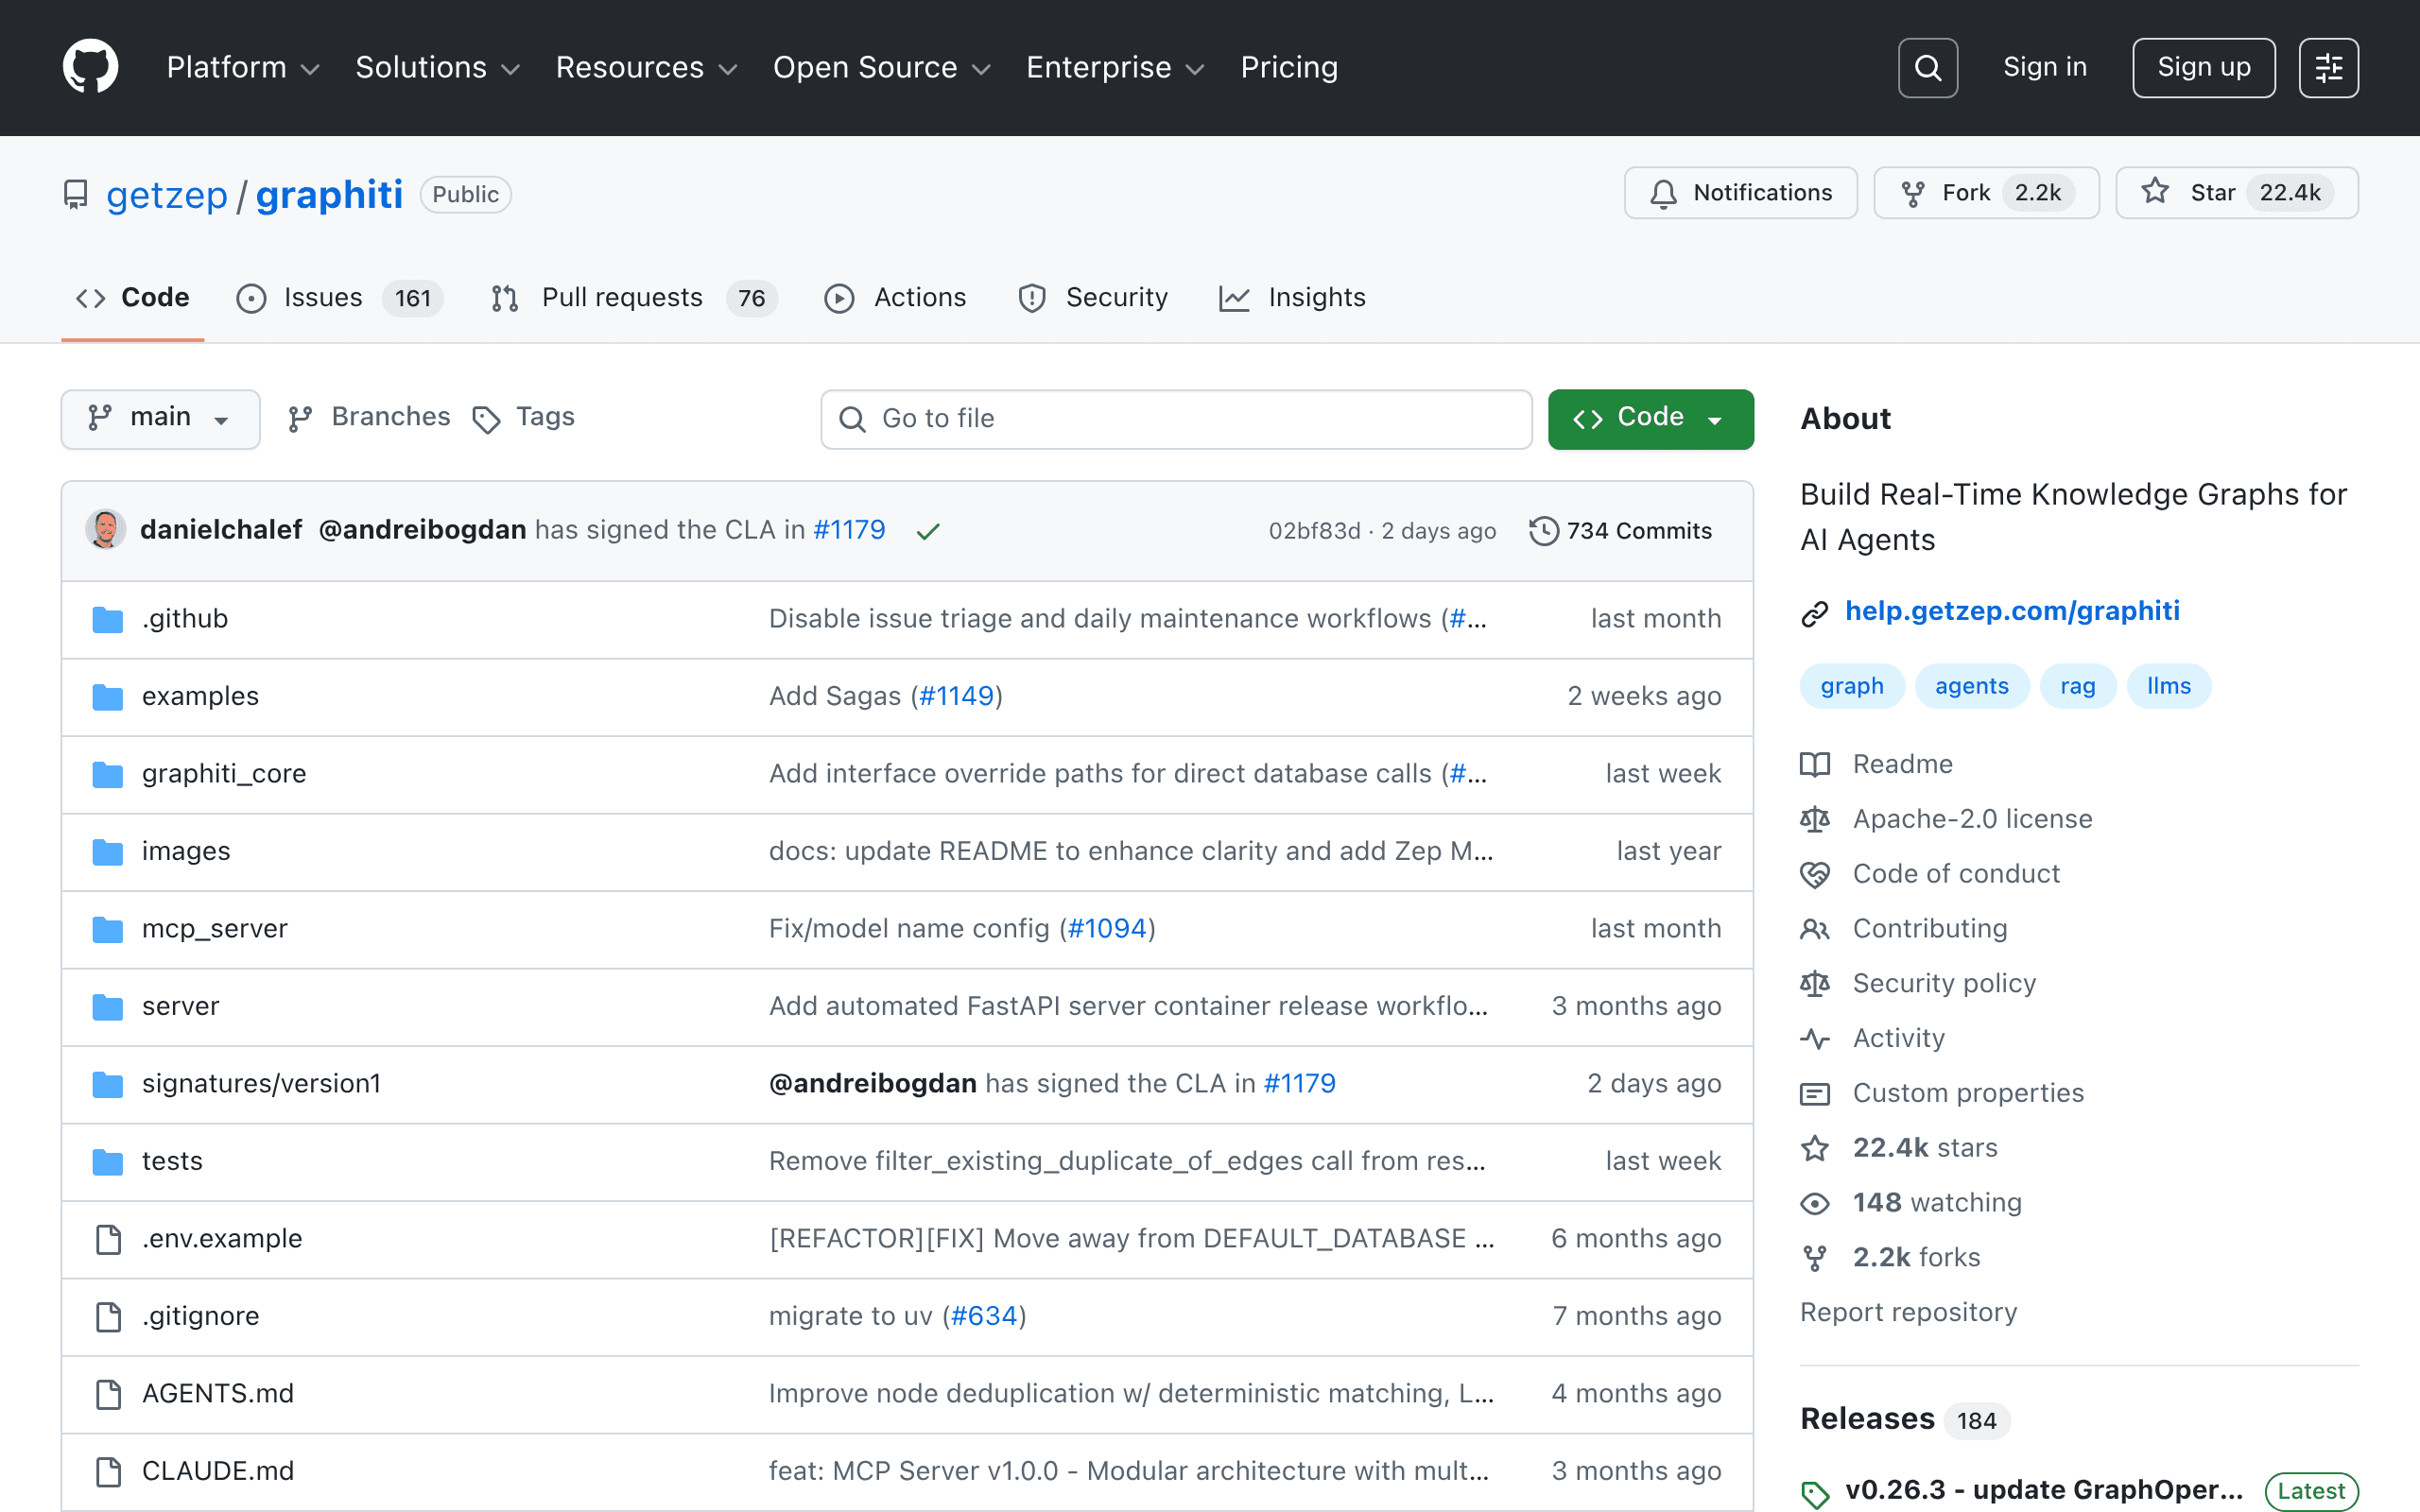Viewport: 2420px width, 1512px height.
Task: Click the signatures/version1 folder icon
Action: tap(108, 1085)
